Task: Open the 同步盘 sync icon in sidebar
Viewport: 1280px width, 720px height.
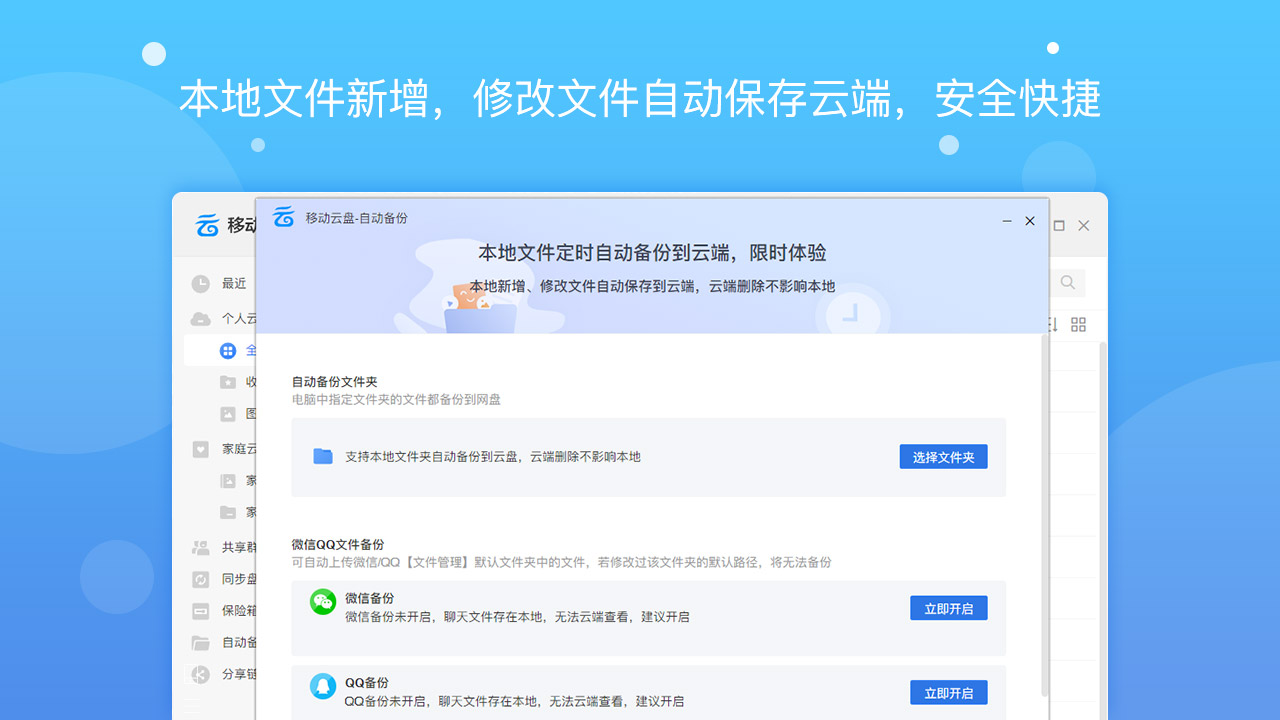Action: point(201,579)
